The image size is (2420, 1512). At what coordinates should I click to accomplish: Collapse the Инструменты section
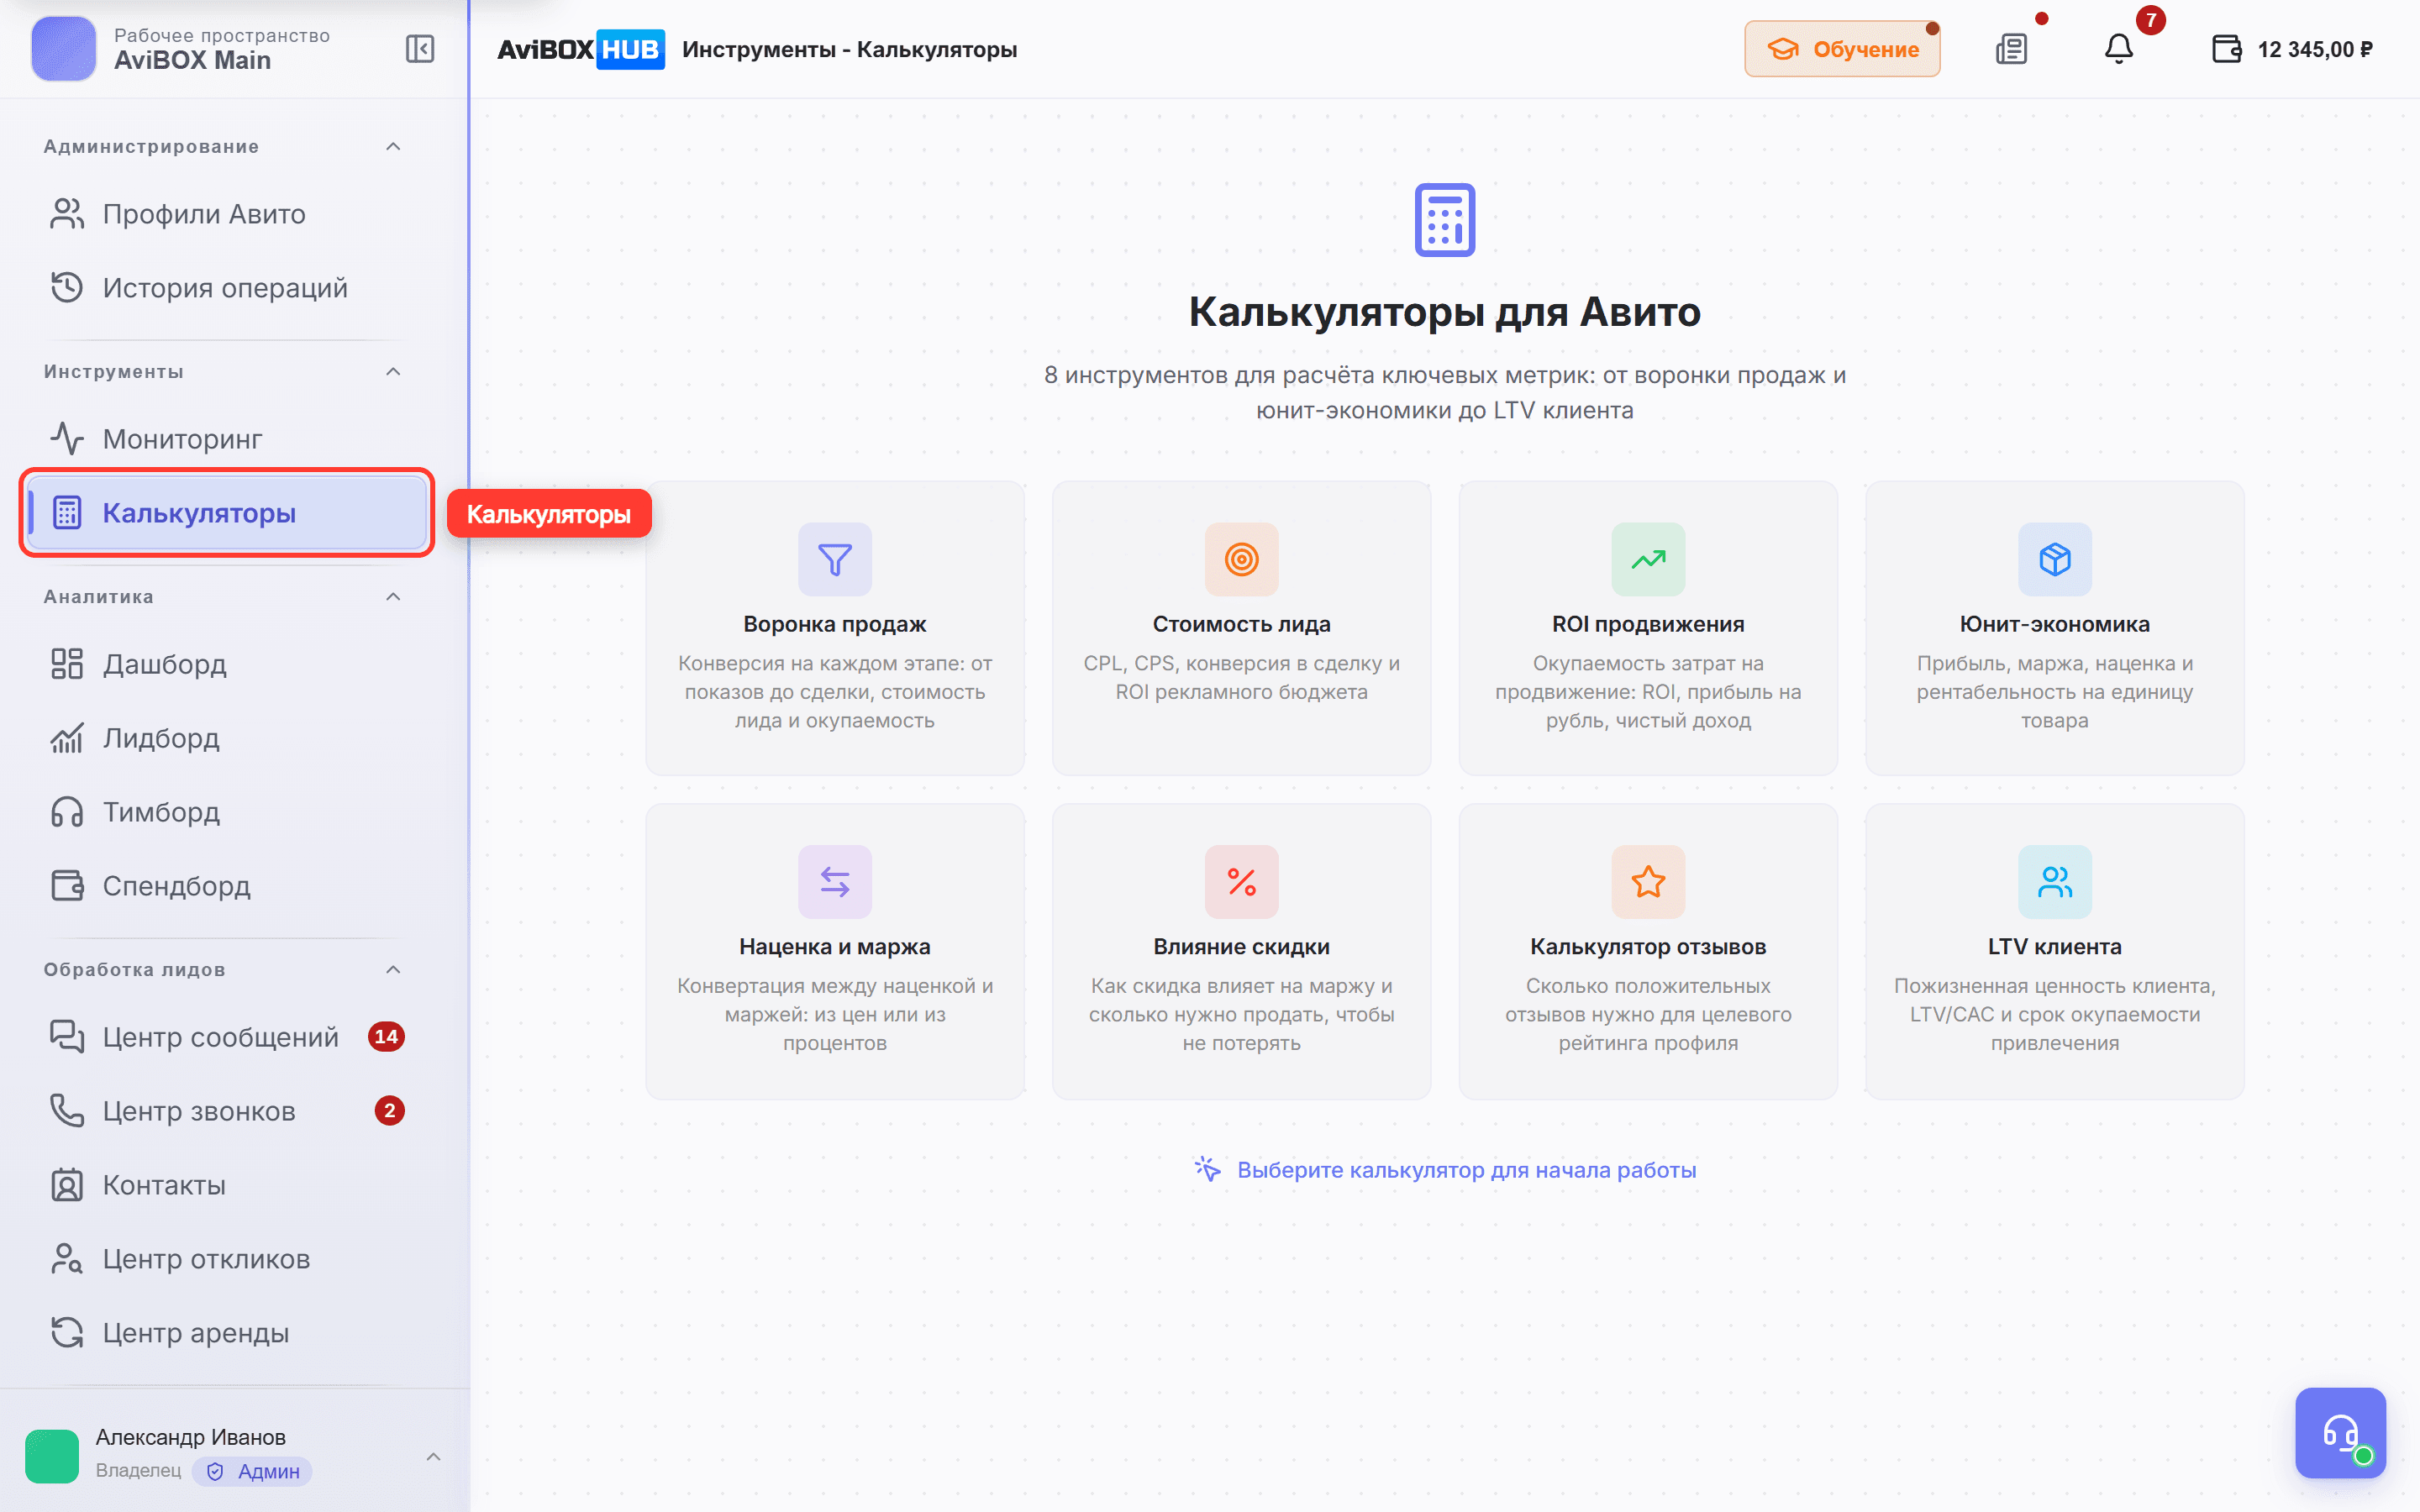pos(393,372)
